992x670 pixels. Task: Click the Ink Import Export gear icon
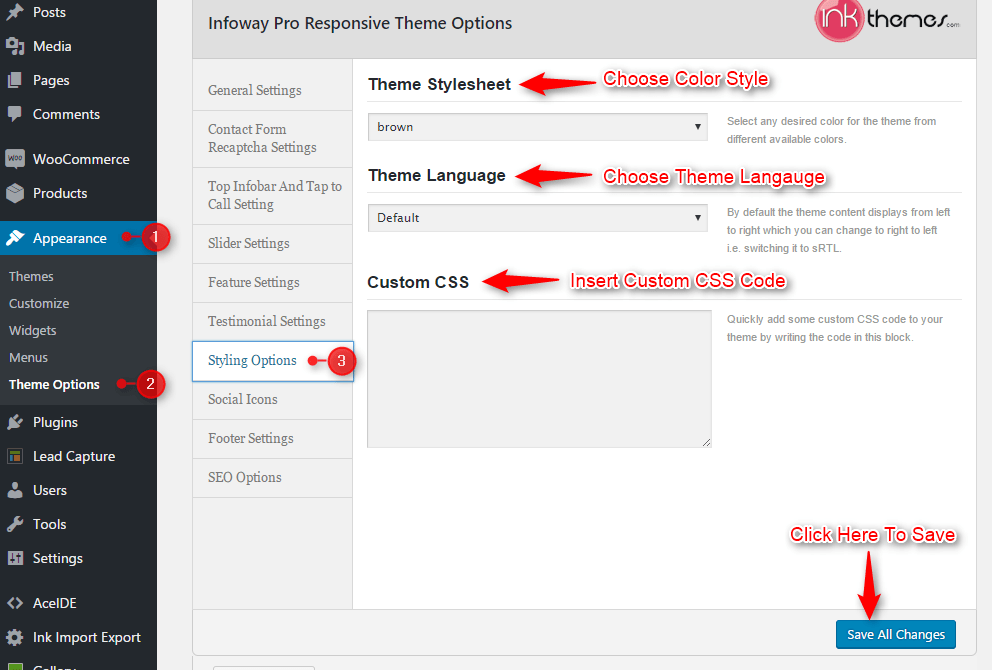tap(15, 637)
